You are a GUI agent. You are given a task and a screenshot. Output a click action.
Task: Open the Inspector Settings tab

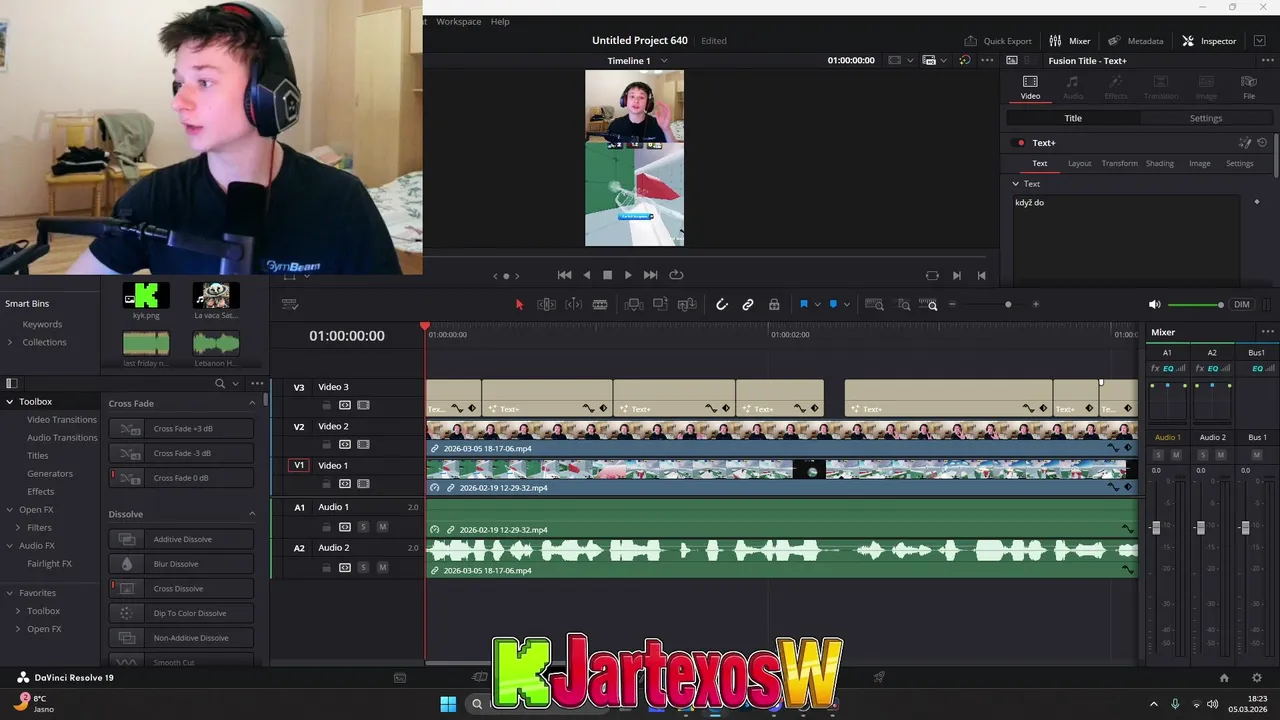[1205, 118]
